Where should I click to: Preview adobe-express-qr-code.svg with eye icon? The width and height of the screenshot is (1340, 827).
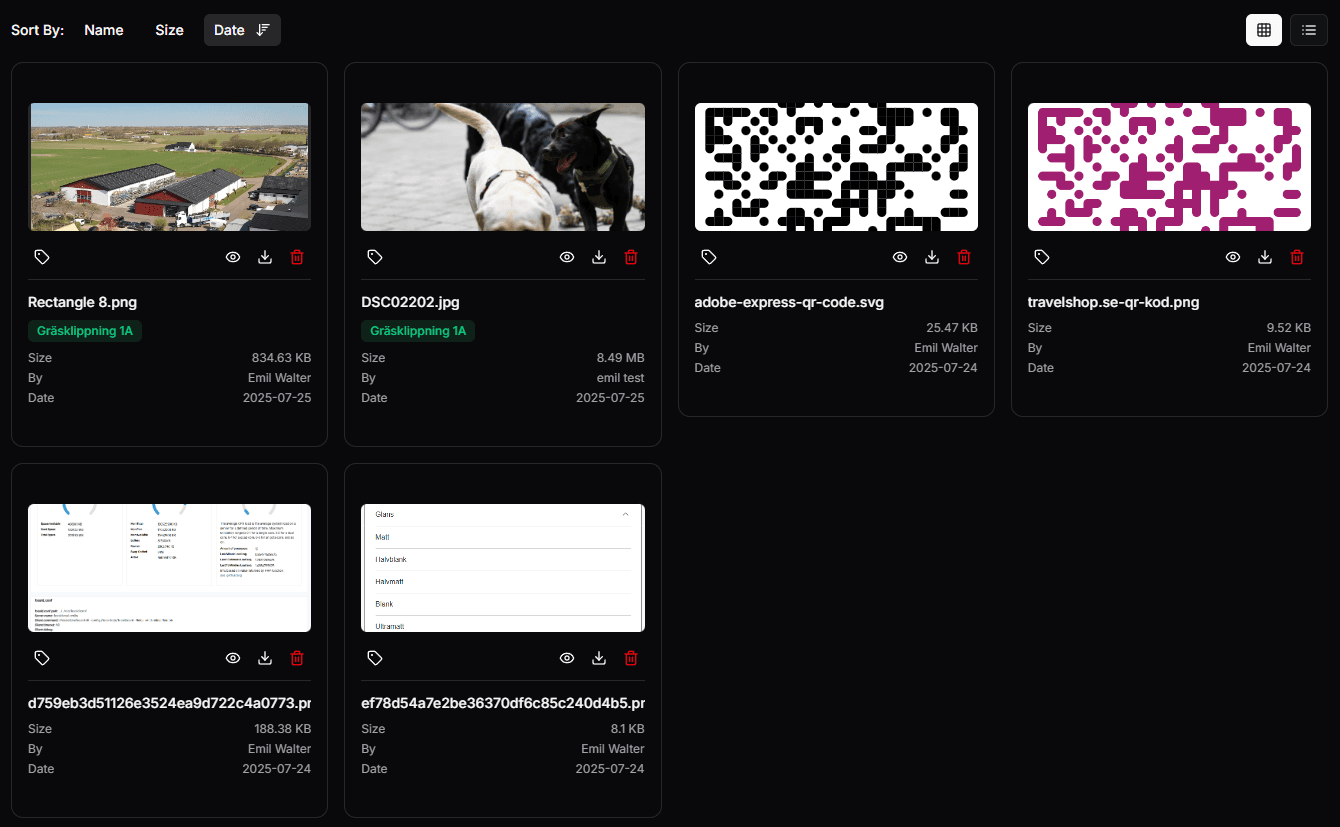coord(900,257)
